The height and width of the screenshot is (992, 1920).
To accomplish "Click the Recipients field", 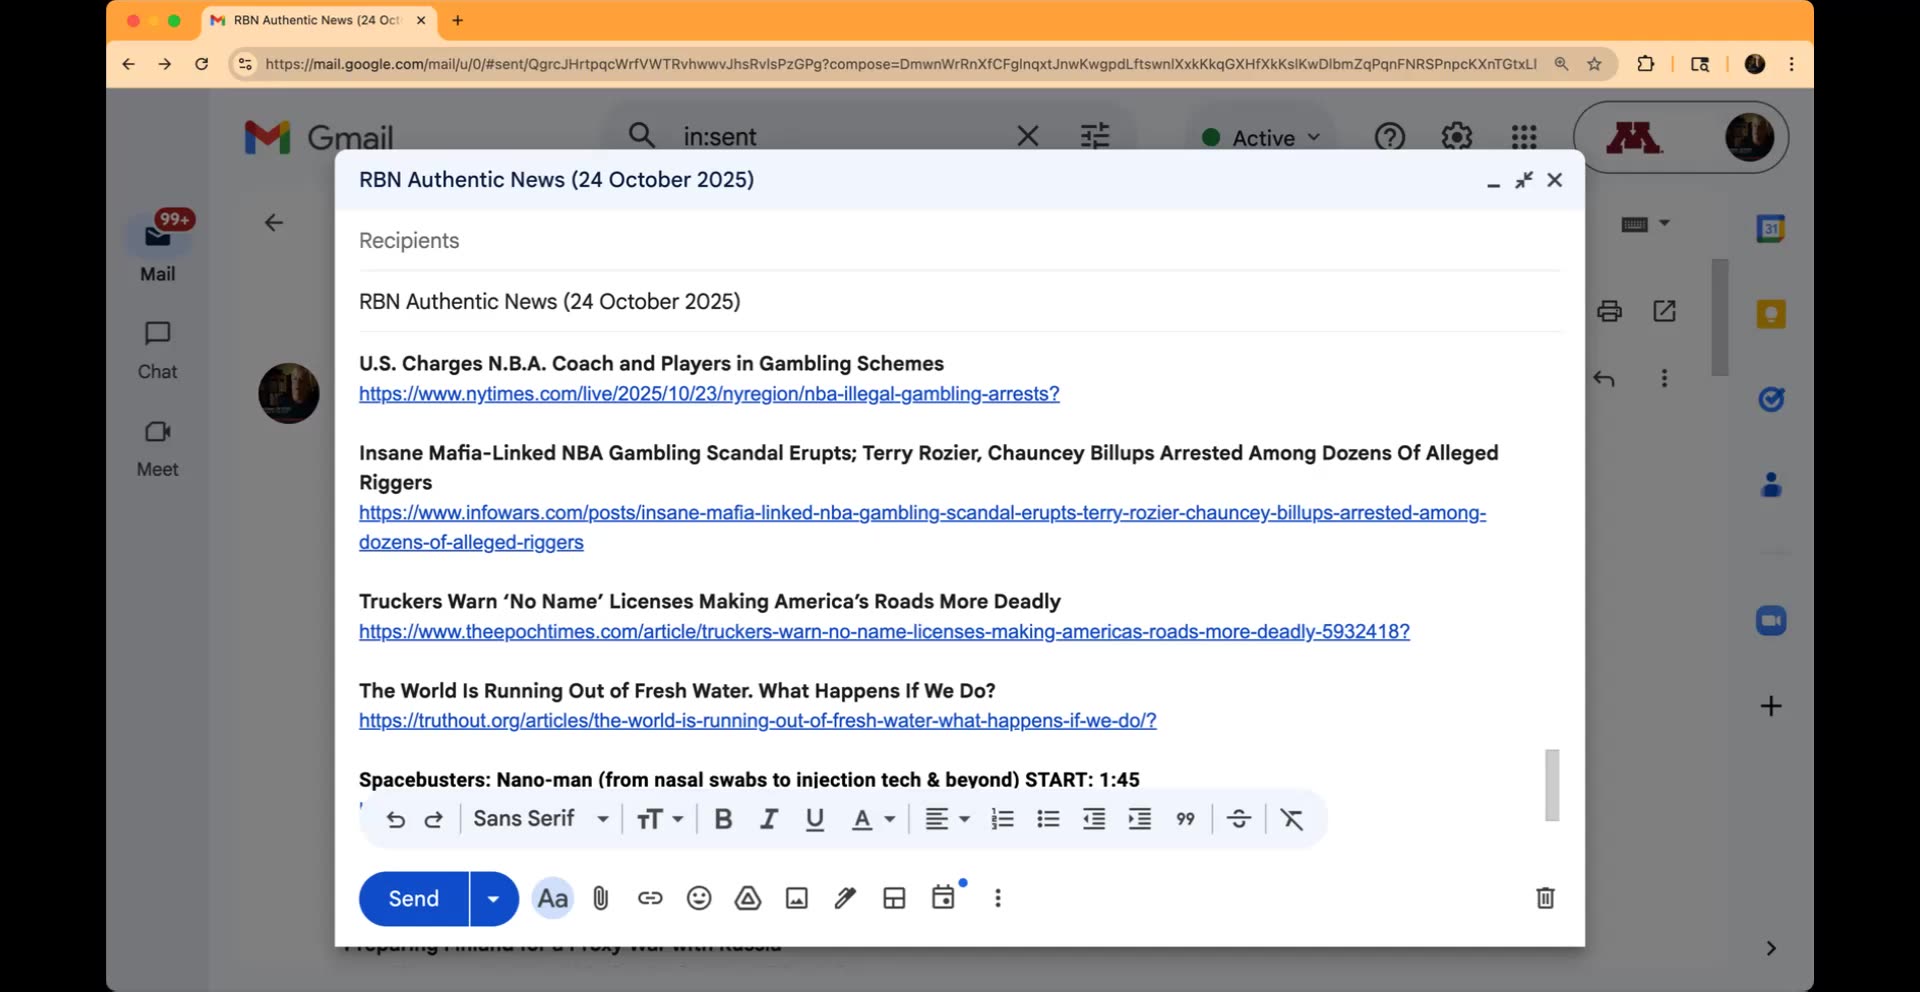I will 959,241.
